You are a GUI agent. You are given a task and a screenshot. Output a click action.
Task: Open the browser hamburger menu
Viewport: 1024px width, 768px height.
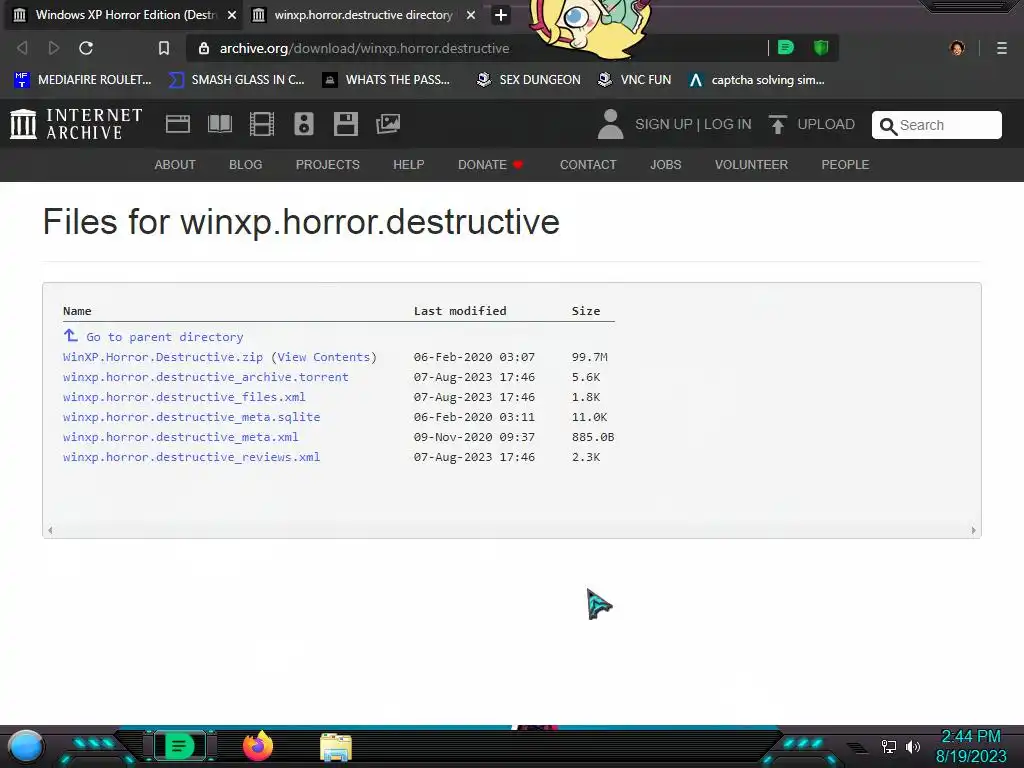click(x=1002, y=48)
